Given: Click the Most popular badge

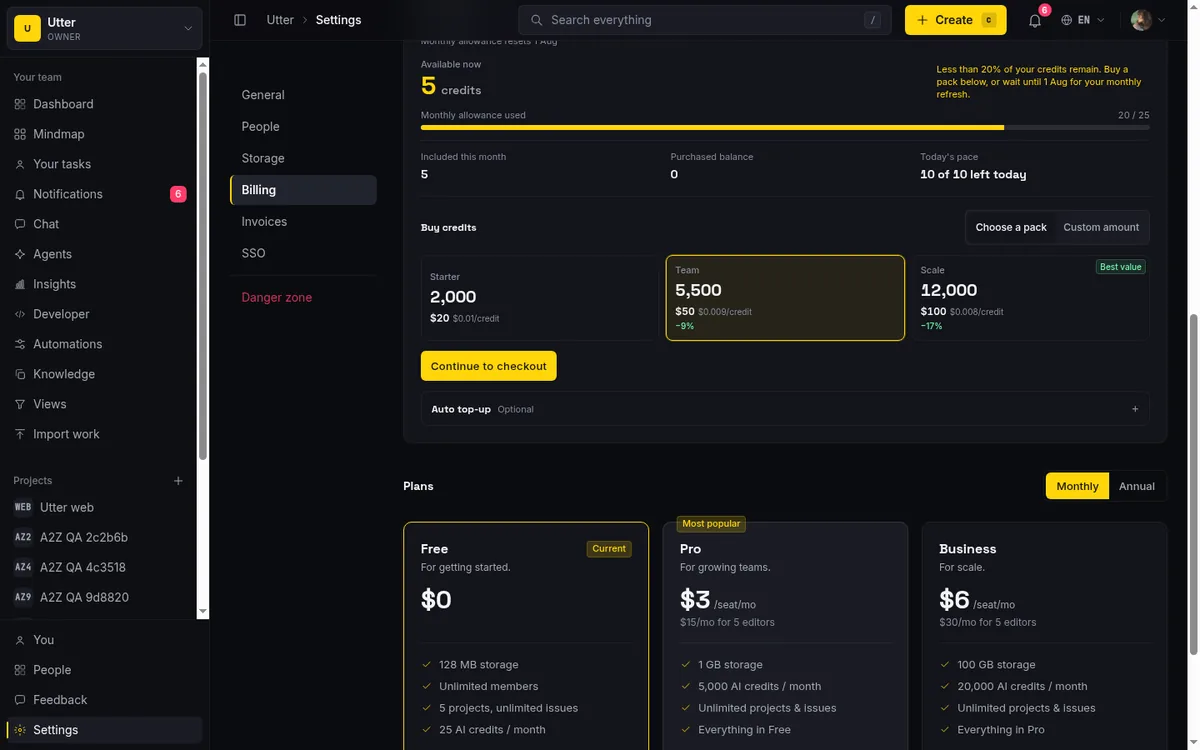Looking at the screenshot, I should [711, 524].
